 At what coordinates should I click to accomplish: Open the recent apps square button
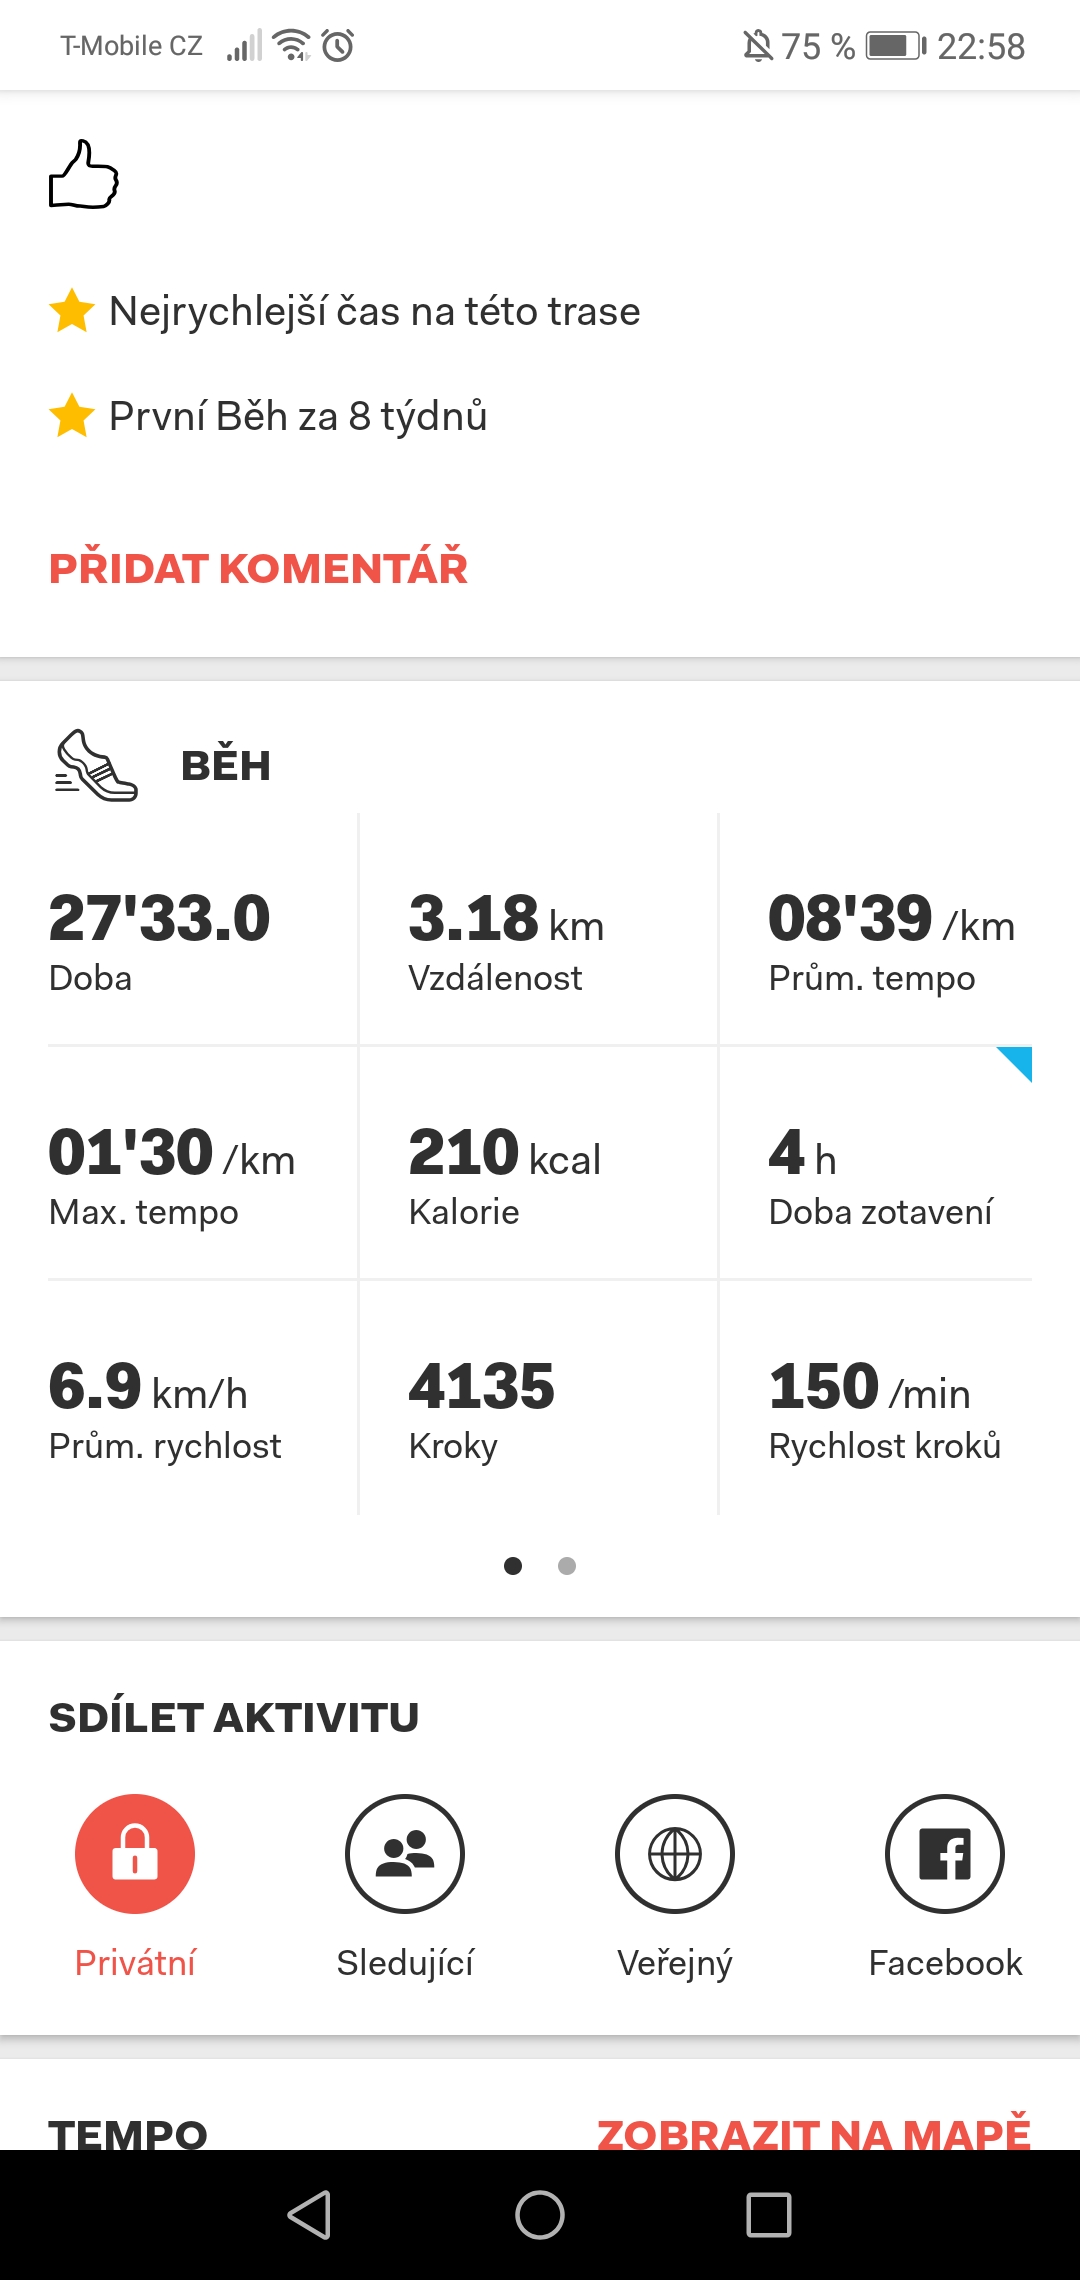point(769,2214)
